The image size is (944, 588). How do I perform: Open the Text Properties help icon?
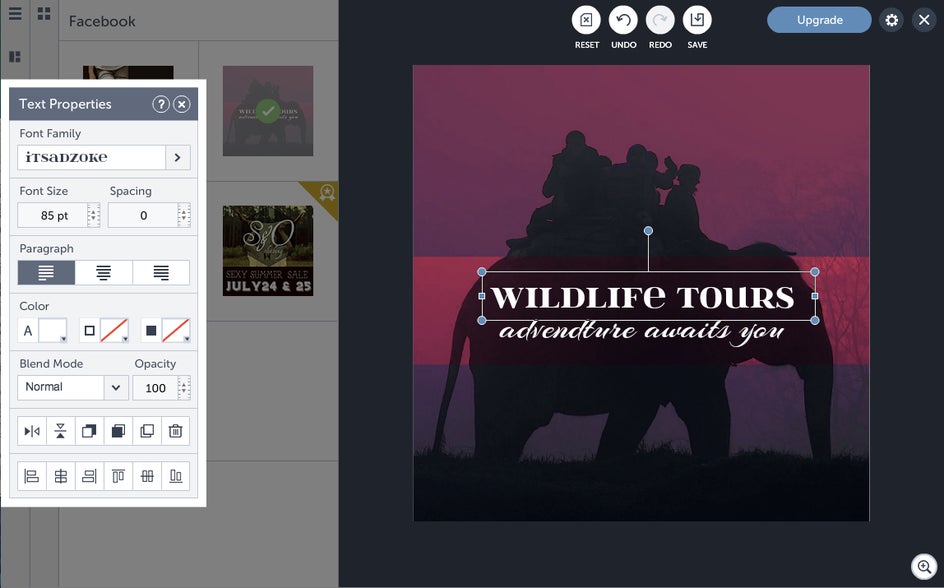160,104
